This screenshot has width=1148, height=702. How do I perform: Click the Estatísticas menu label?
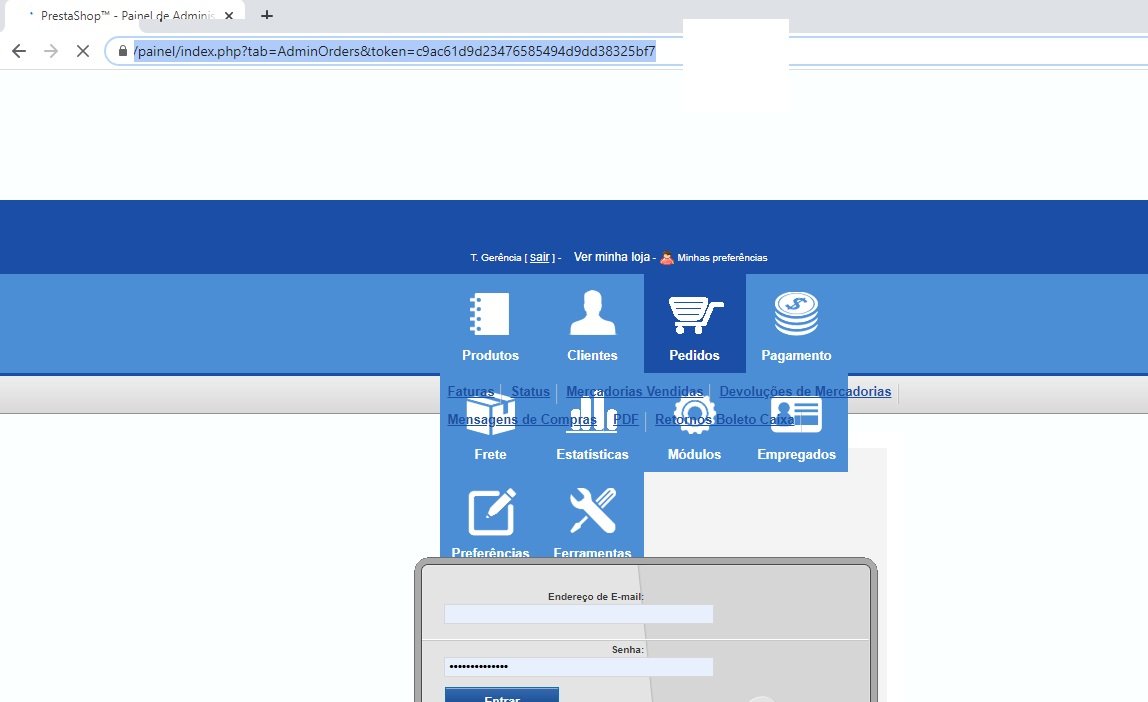(592, 455)
